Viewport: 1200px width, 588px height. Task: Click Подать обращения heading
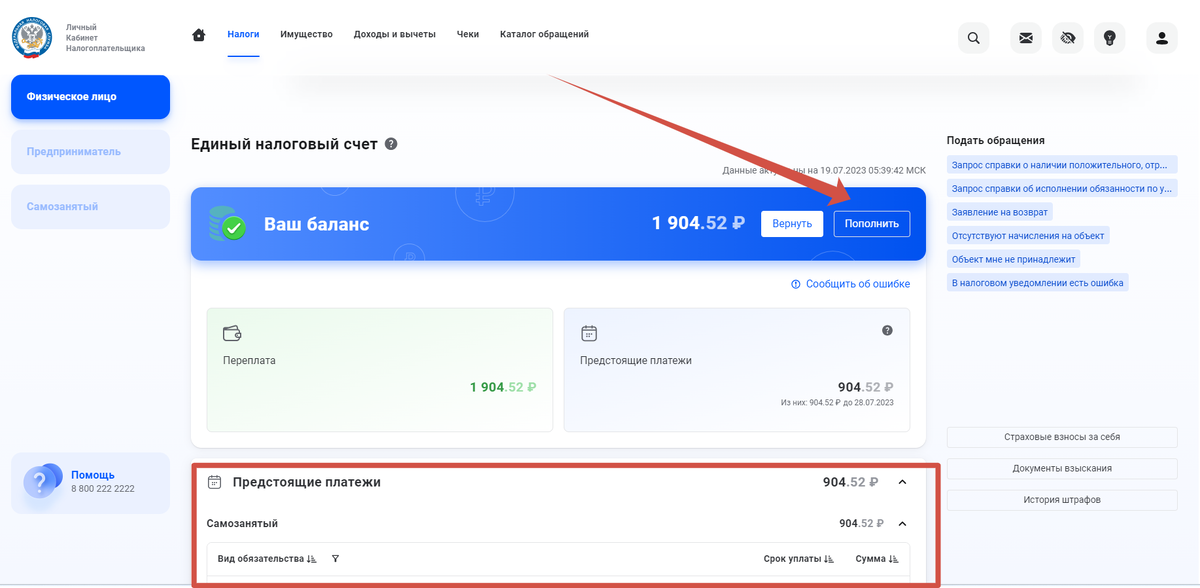click(996, 140)
